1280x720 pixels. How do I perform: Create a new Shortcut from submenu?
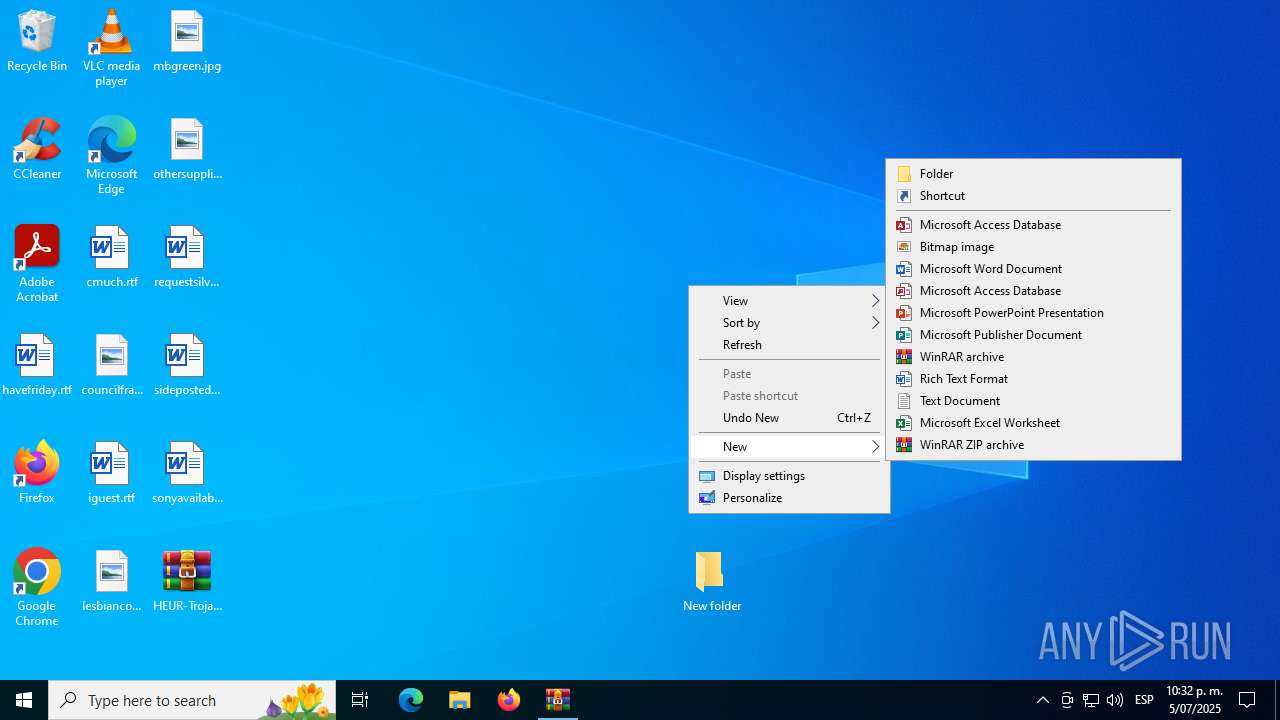click(1033, 196)
